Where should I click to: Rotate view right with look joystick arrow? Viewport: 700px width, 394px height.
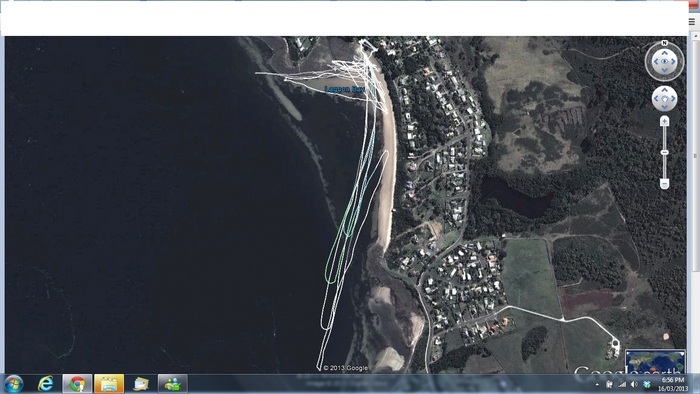[674, 62]
